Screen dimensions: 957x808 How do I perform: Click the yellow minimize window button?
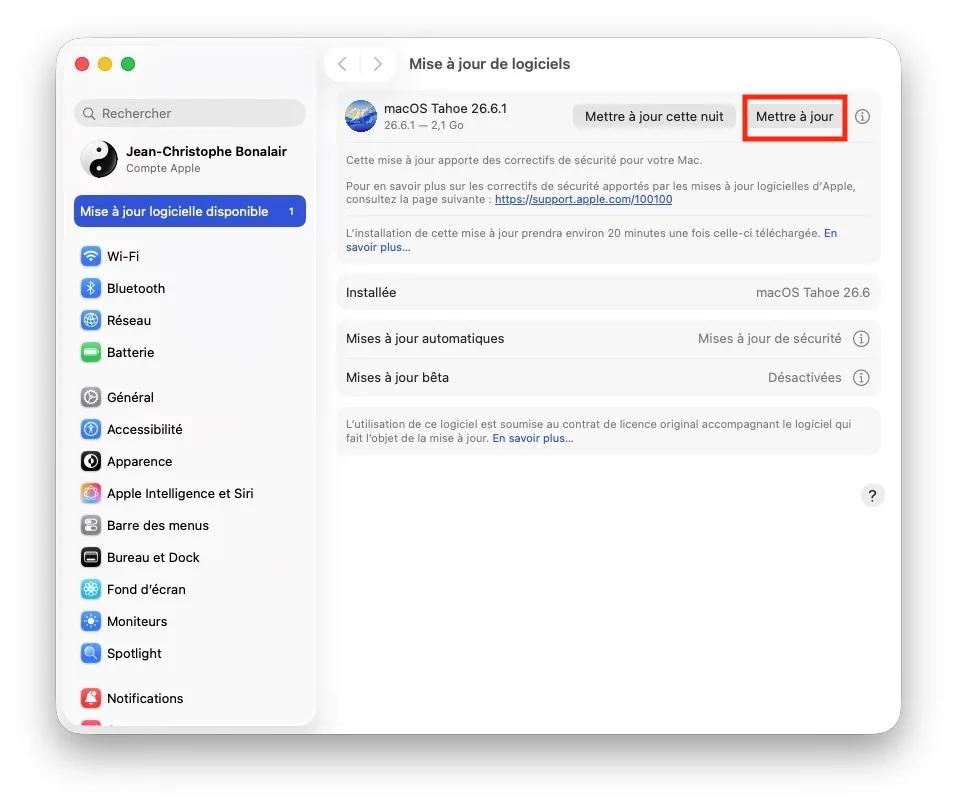105,64
